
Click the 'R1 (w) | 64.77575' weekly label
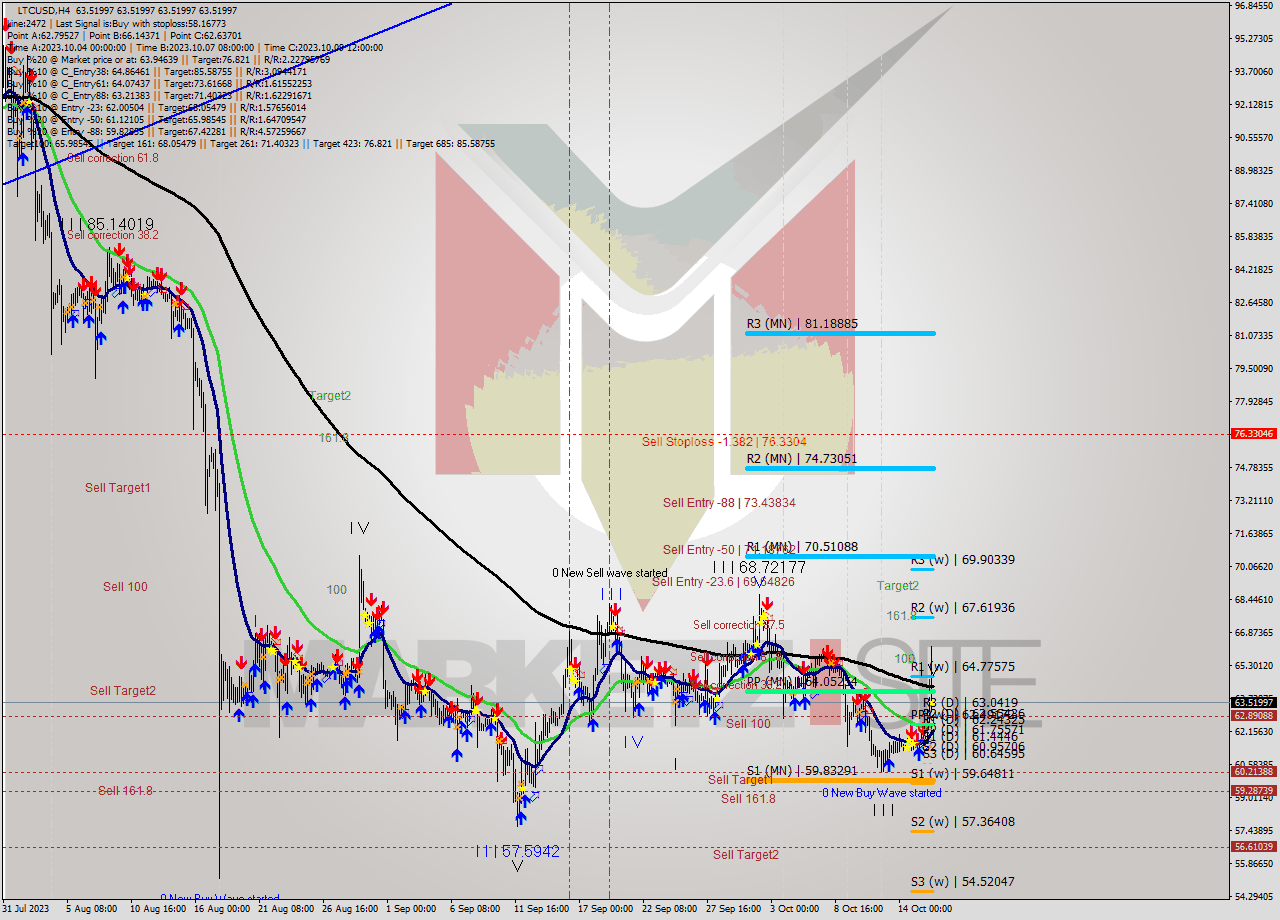pos(963,667)
